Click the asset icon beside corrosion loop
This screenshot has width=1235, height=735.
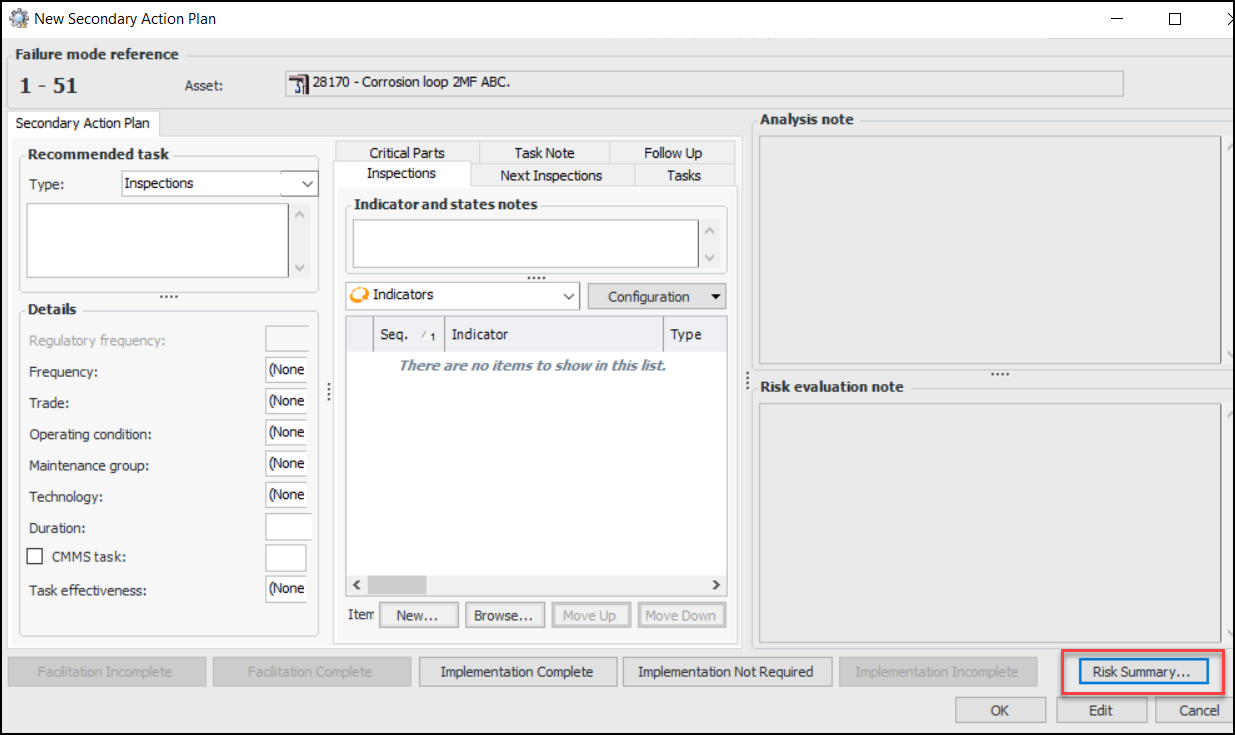point(298,83)
